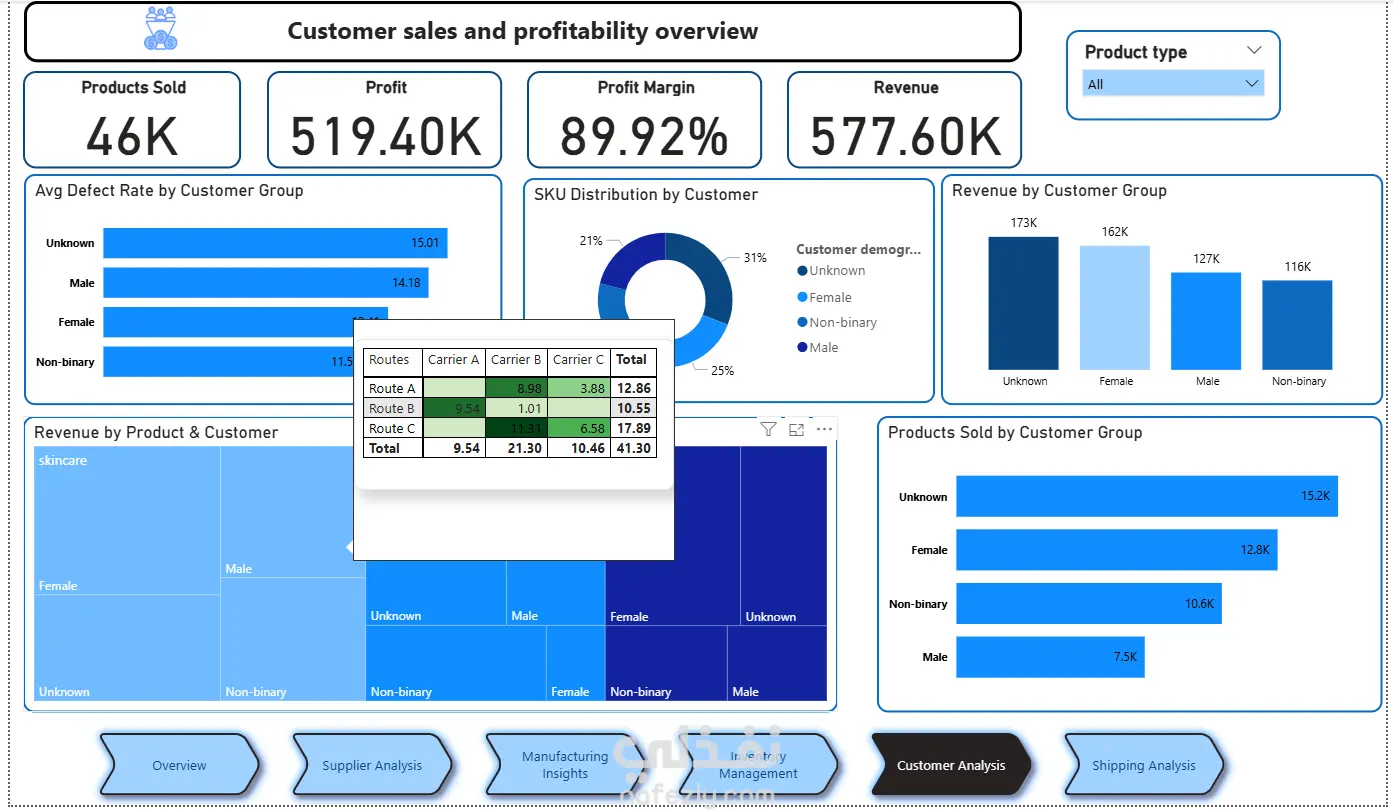The image size is (1393, 811).
Task: Open the Product type 'All' dropdown
Action: [x=1173, y=84]
